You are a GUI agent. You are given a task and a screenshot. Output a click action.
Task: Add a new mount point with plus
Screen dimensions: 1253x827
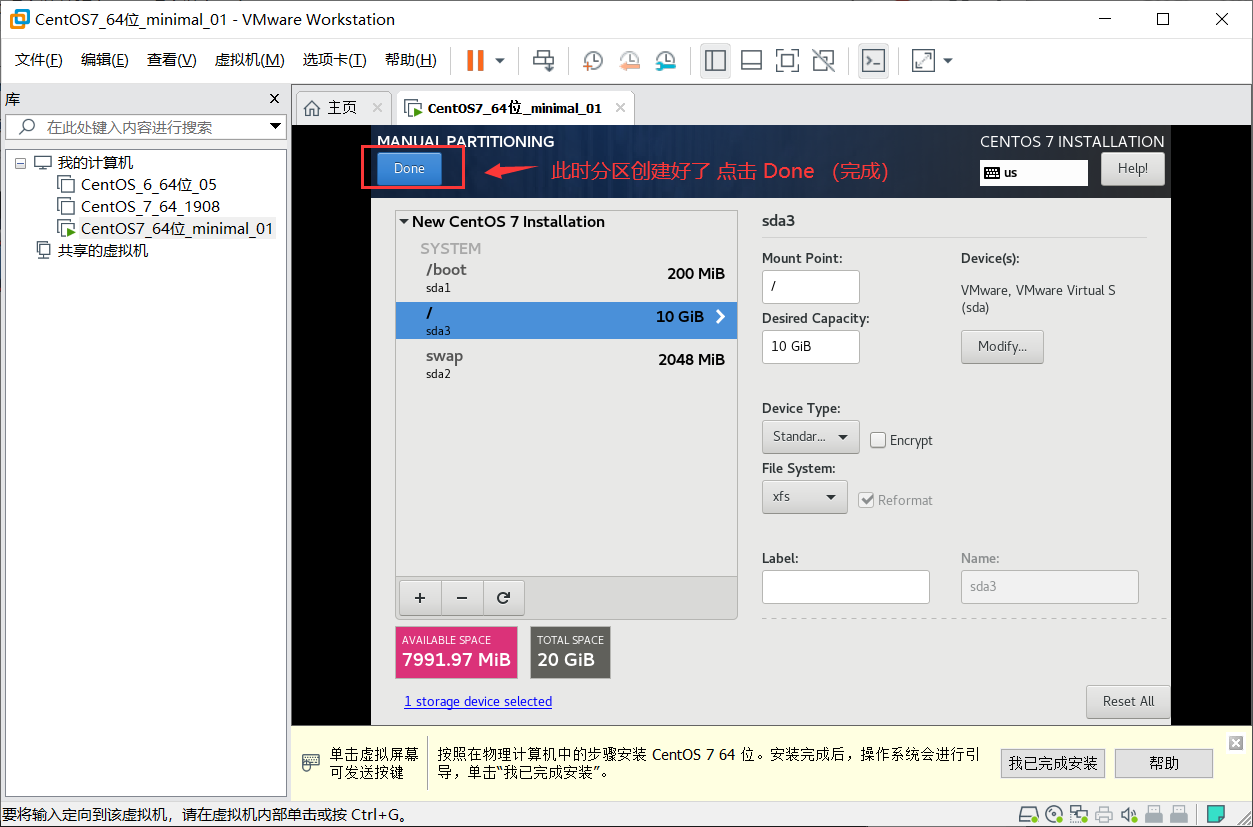point(420,598)
